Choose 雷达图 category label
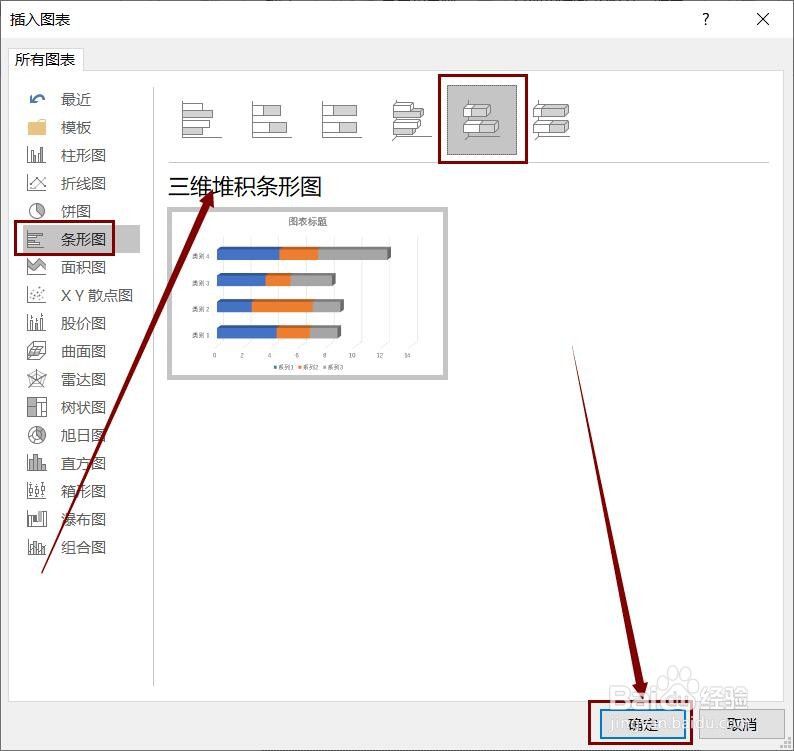 (x=84, y=379)
